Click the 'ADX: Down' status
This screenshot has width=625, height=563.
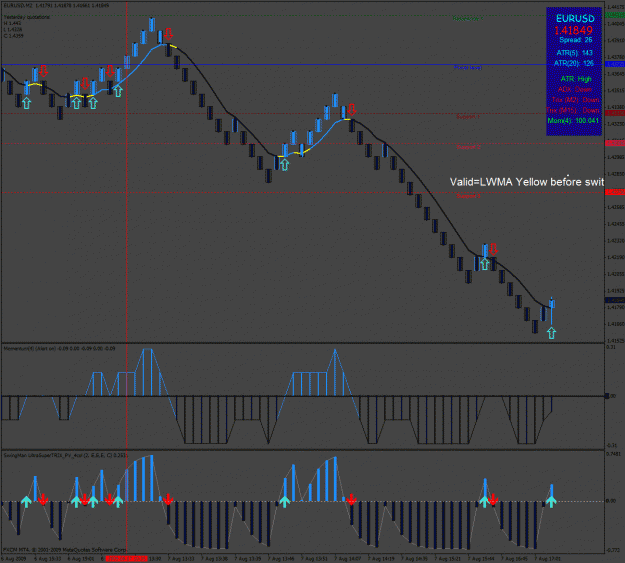tap(575, 89)
